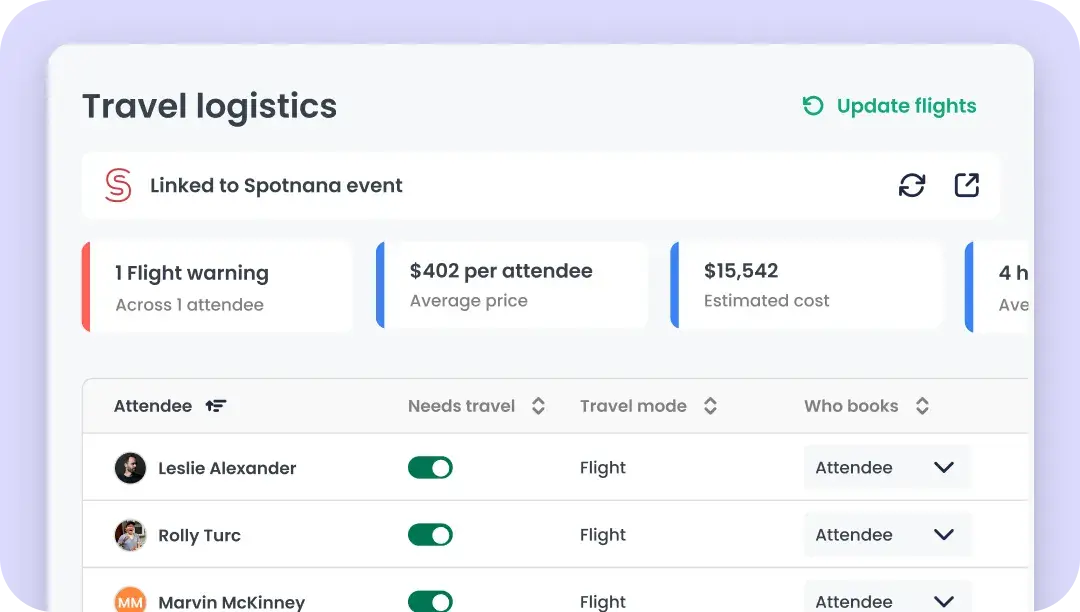1080x612 pixels.
Task: Click Rolly Turc's name
Action: [x=200, y=536]
